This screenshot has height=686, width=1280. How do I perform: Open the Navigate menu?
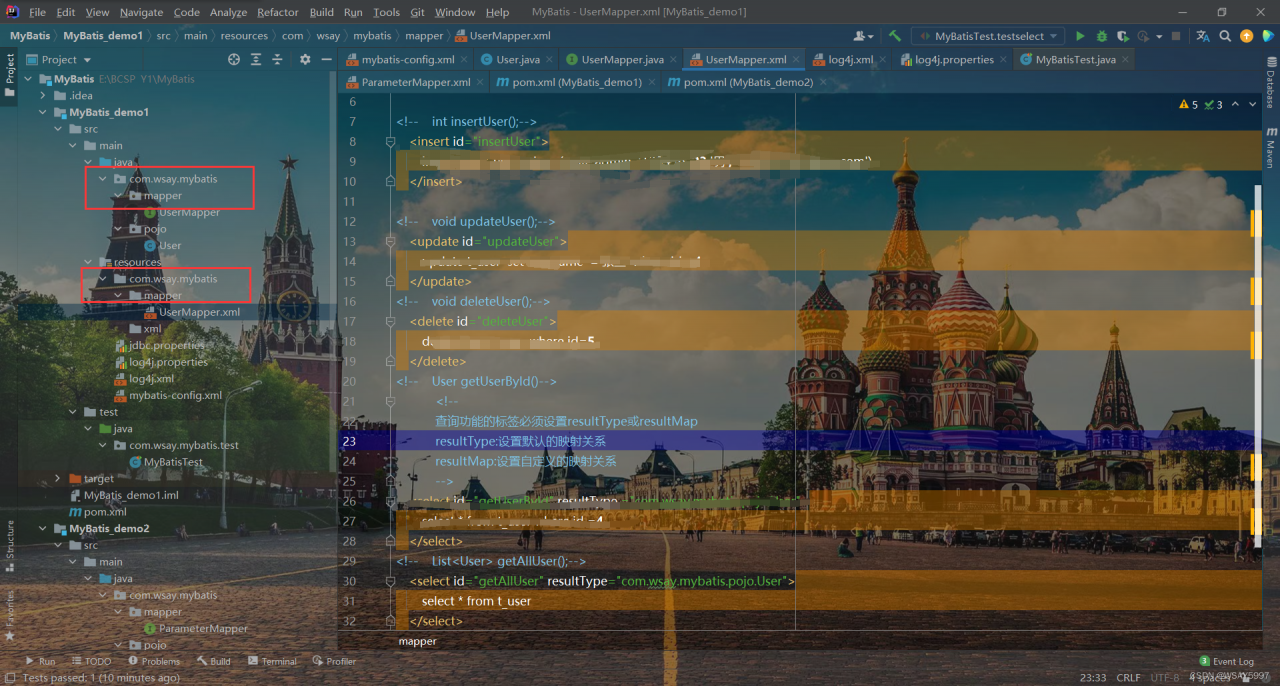coord(141,12)
